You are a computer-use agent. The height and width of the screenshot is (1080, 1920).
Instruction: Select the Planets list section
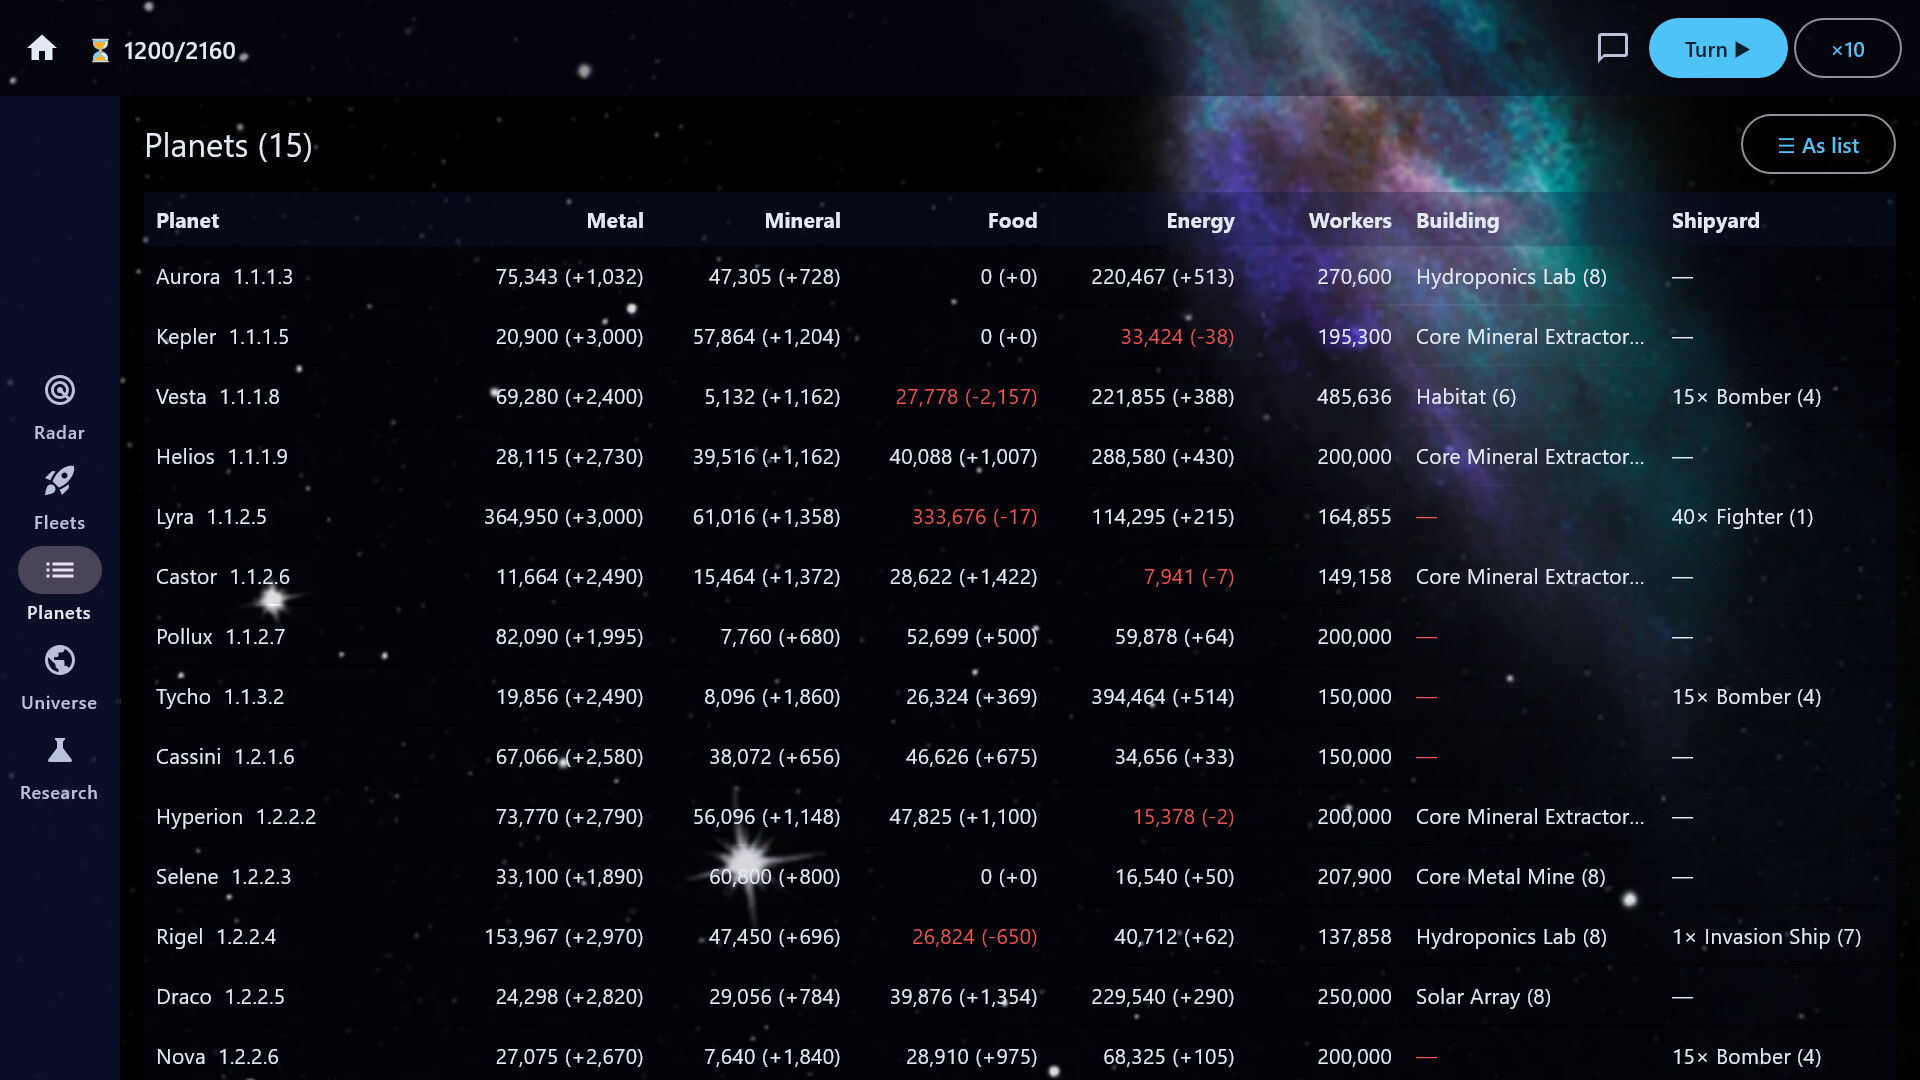click(x=59, y=586)
